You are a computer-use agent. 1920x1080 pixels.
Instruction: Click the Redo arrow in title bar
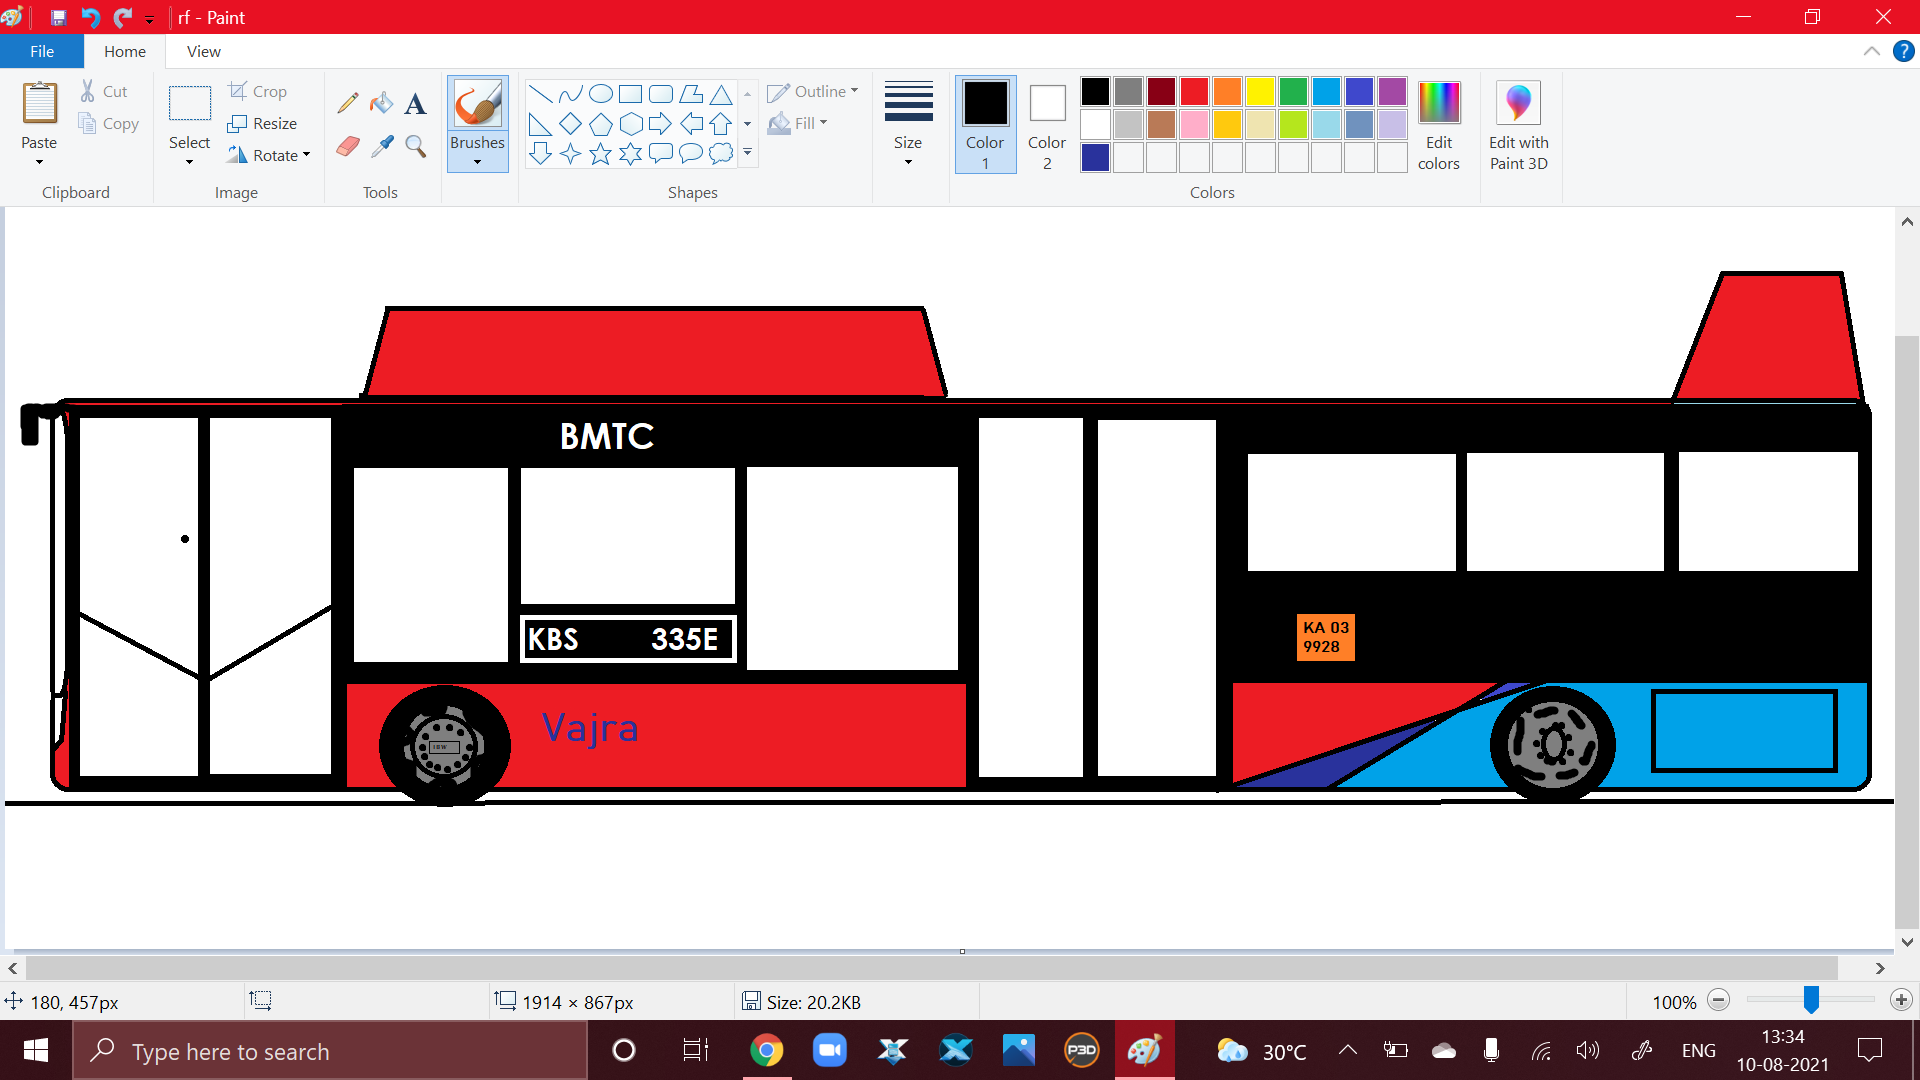[122, 17]
